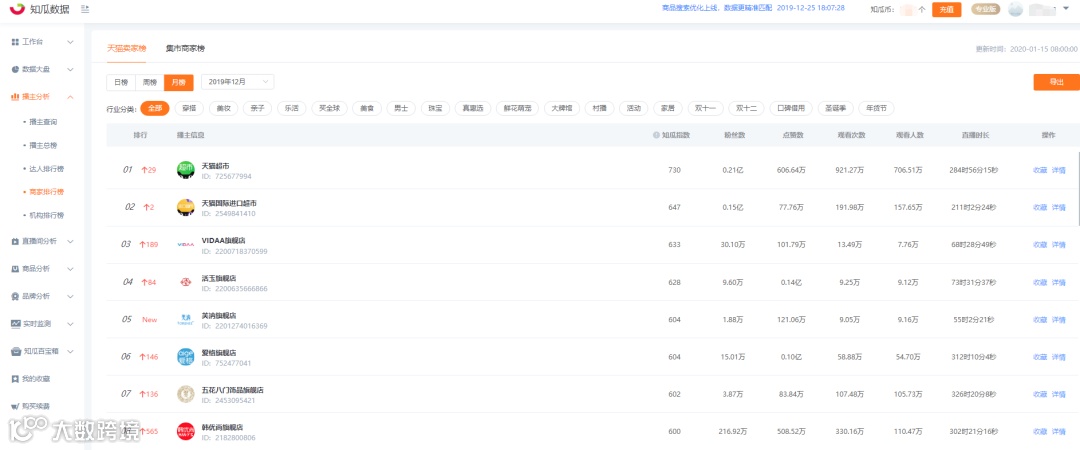Click the orange 充值 recharge button
The image size is (1080, 450).
[946, 10]
